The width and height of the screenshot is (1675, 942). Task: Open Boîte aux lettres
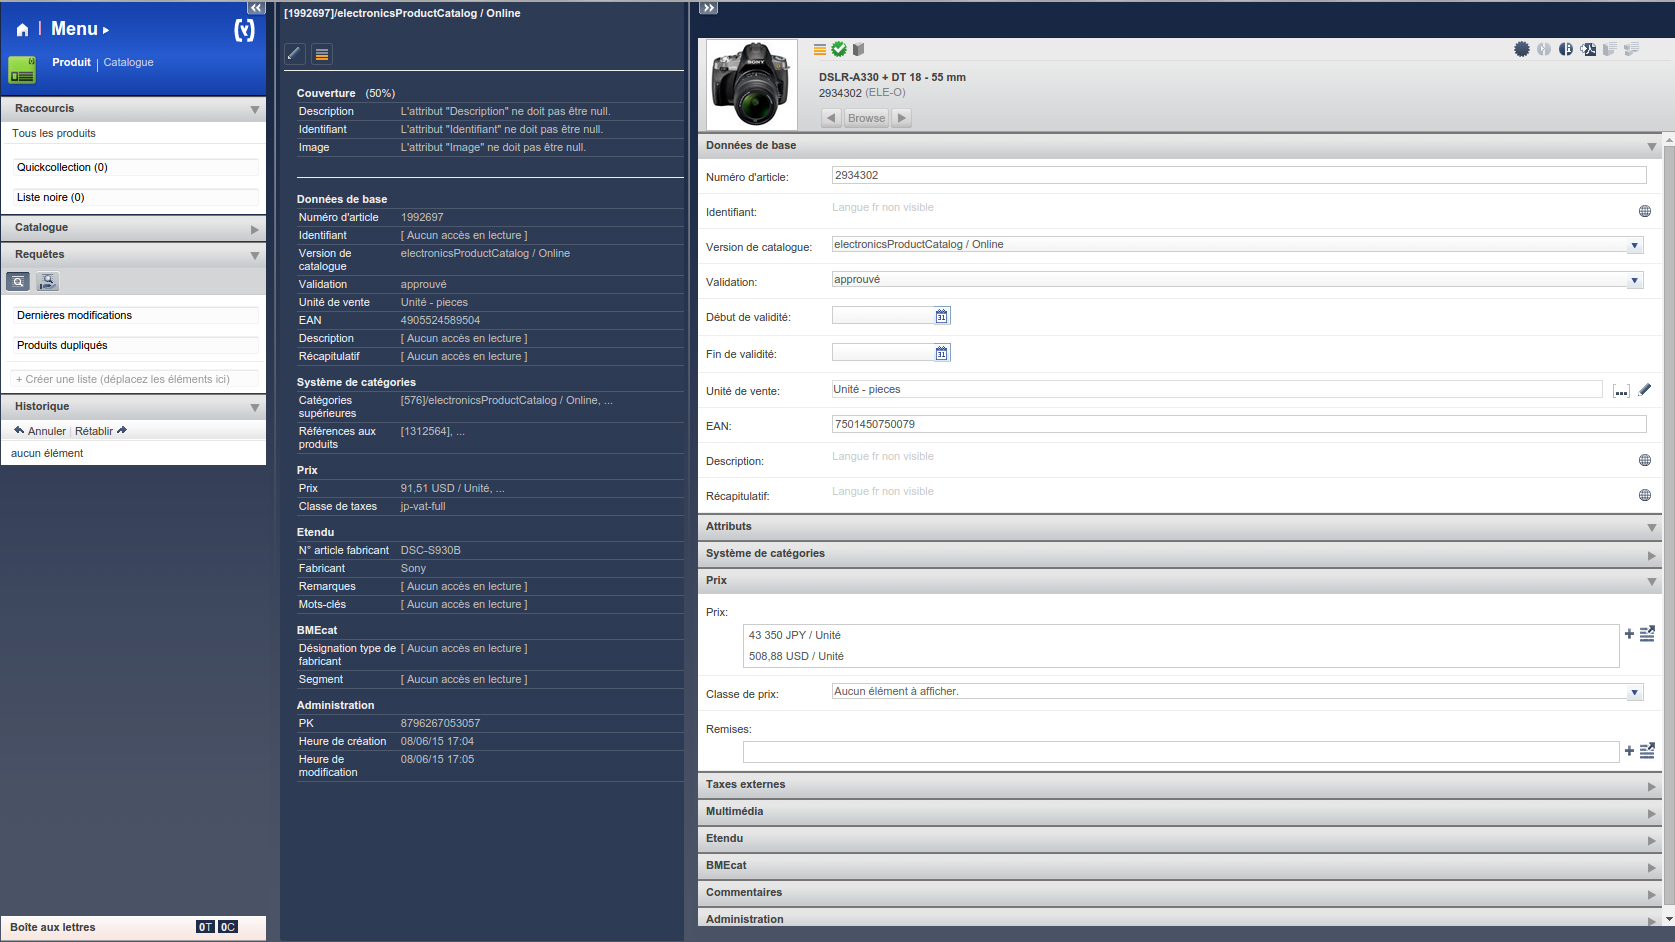[x=53, y=927]
